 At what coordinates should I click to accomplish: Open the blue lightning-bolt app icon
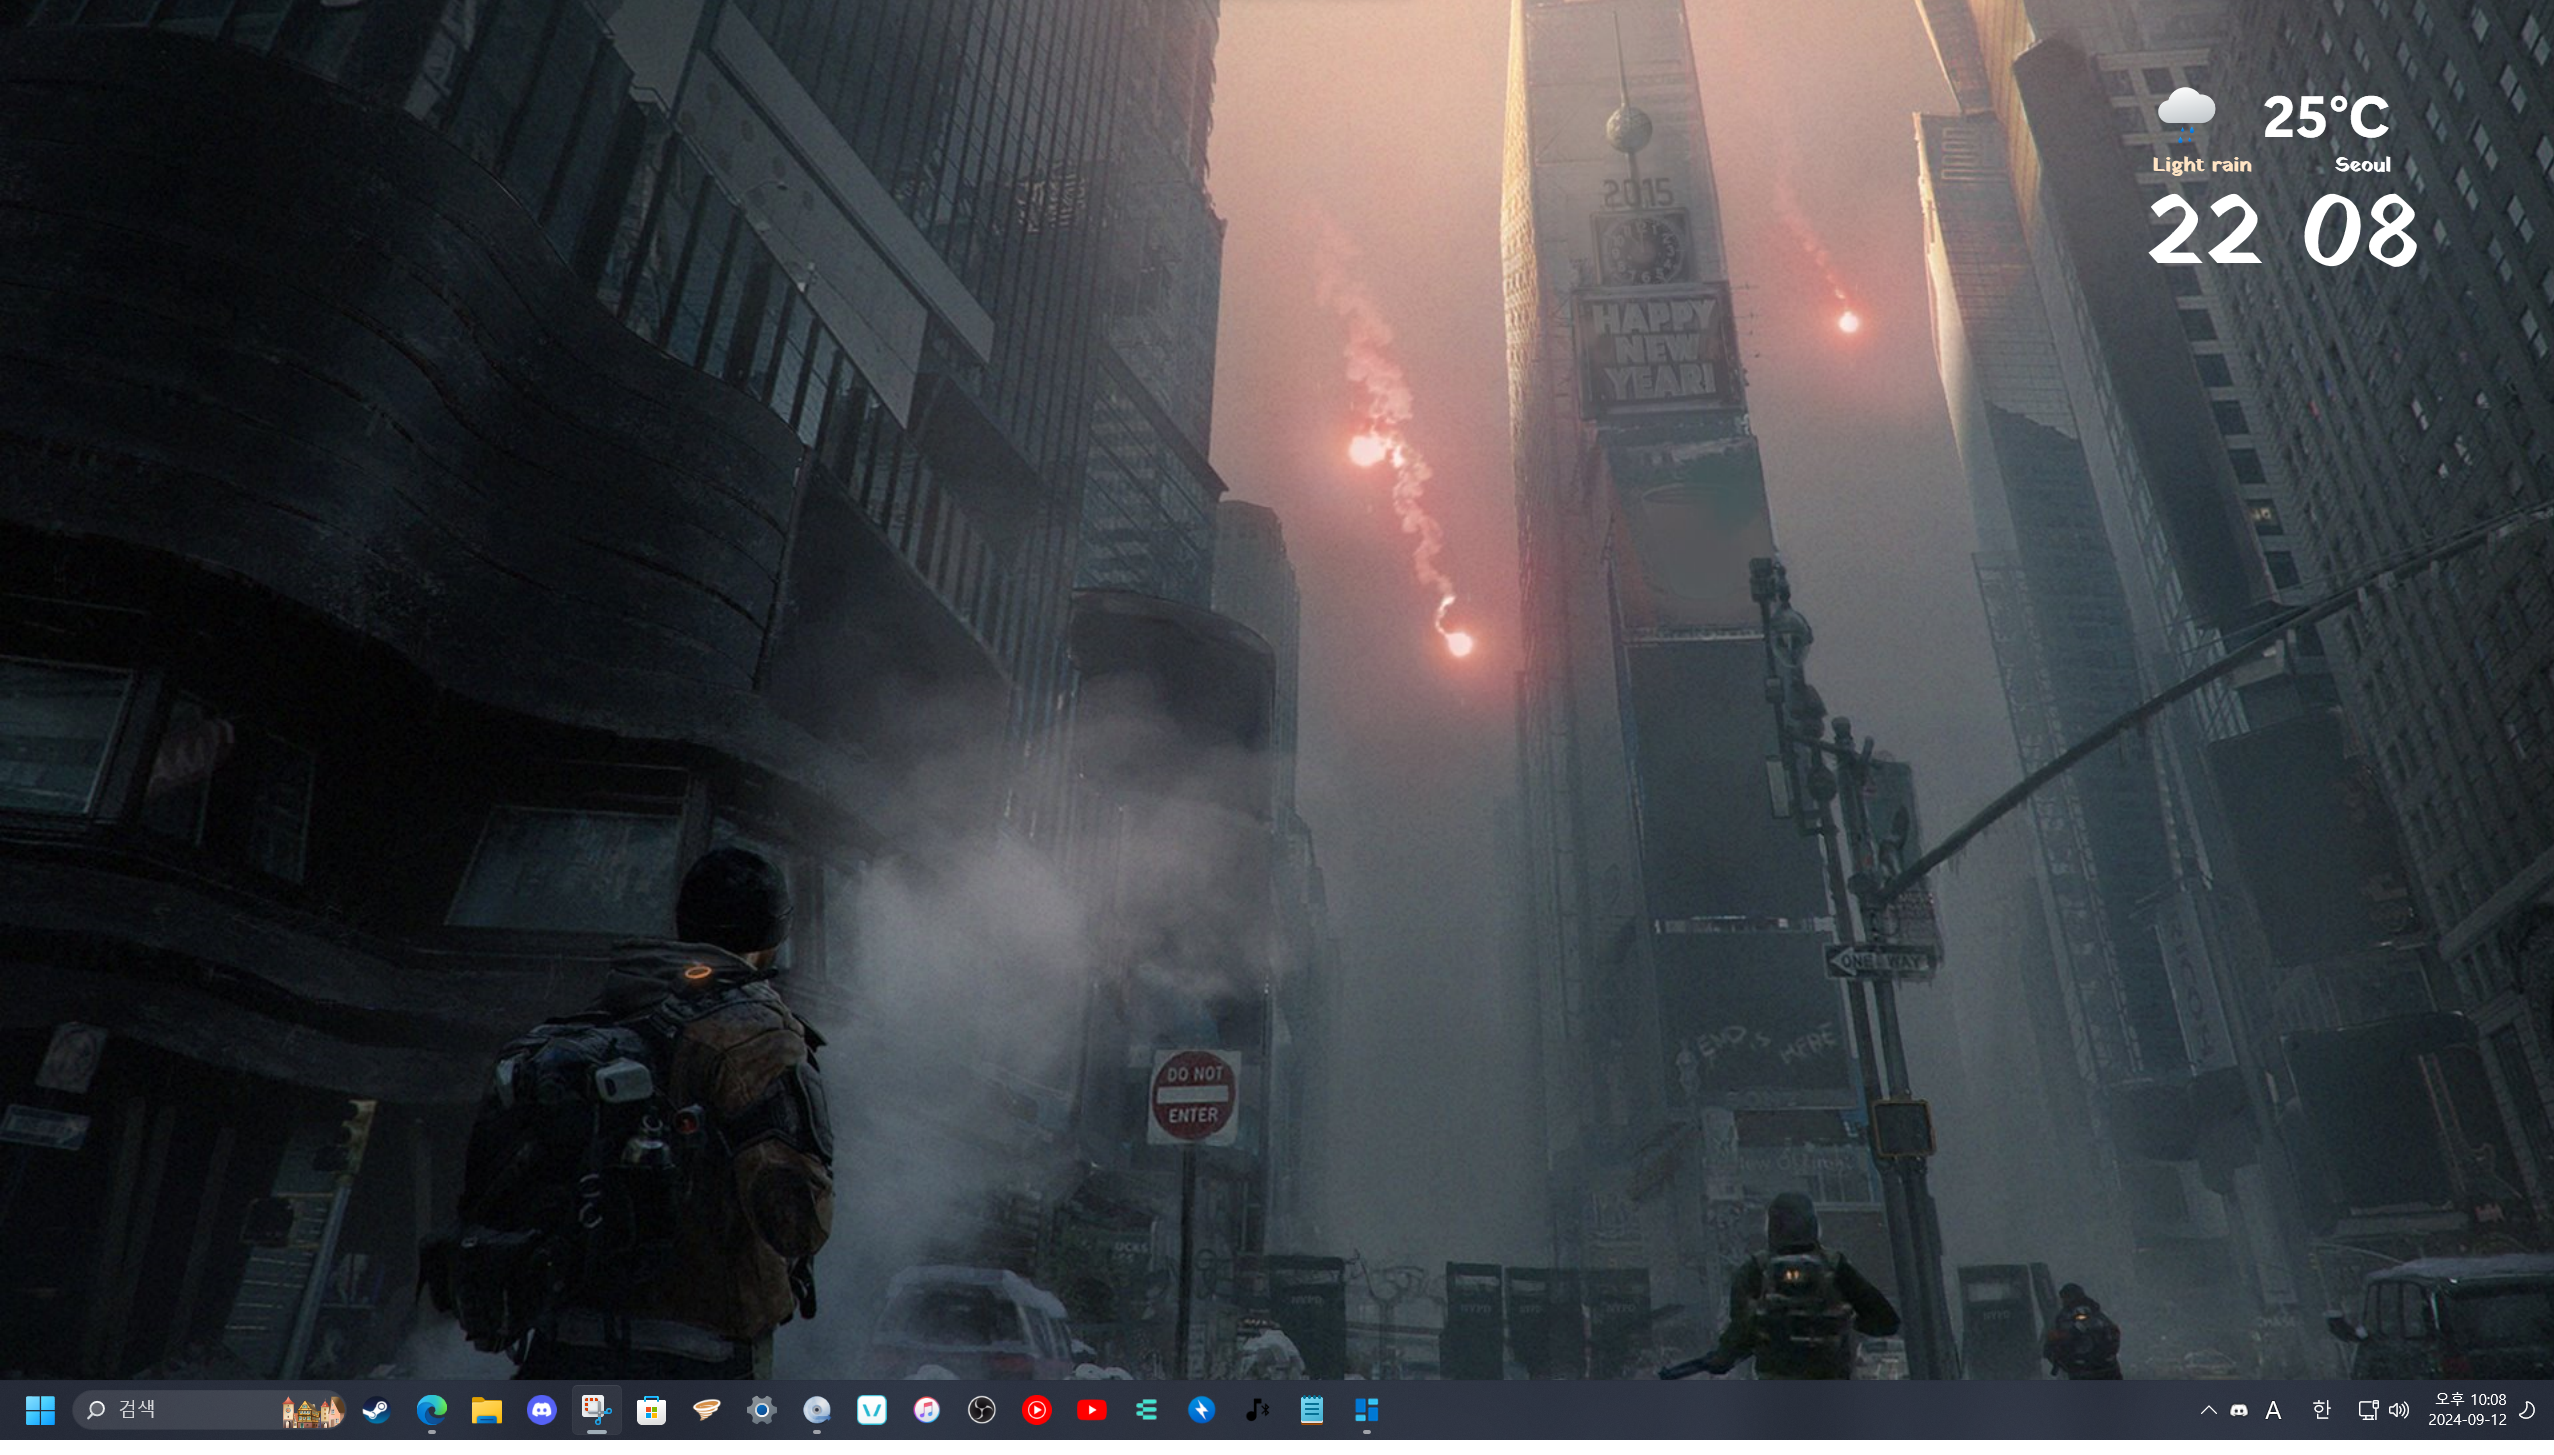click(1202, 1410)
